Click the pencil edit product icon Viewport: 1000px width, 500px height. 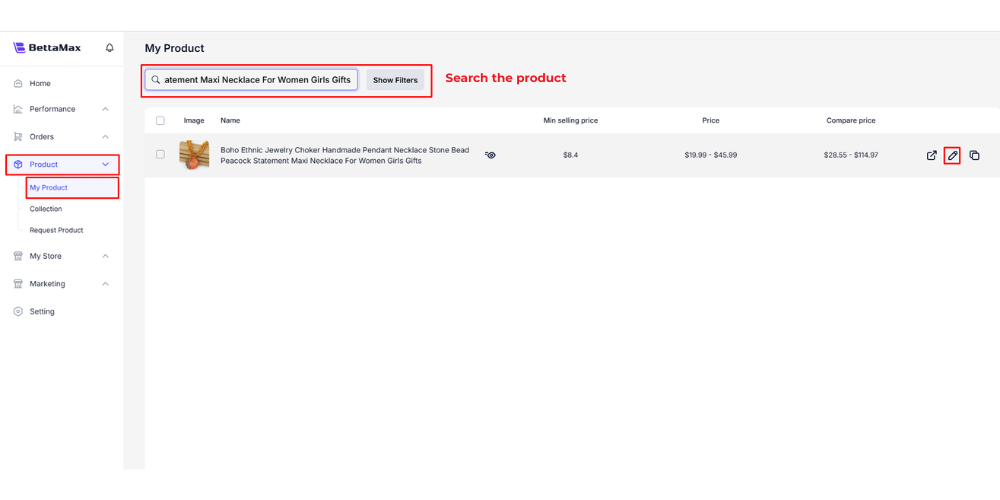(x=953, y=155)
